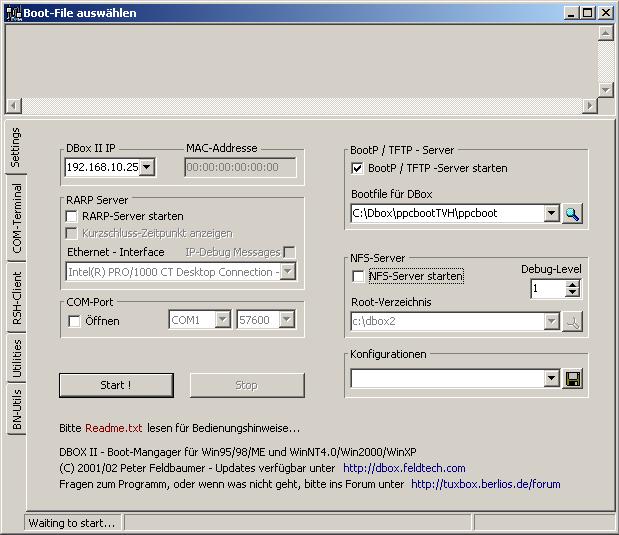Click log pane scroll down arrow
Screen dimensions: 619x535
click(605, 90)
